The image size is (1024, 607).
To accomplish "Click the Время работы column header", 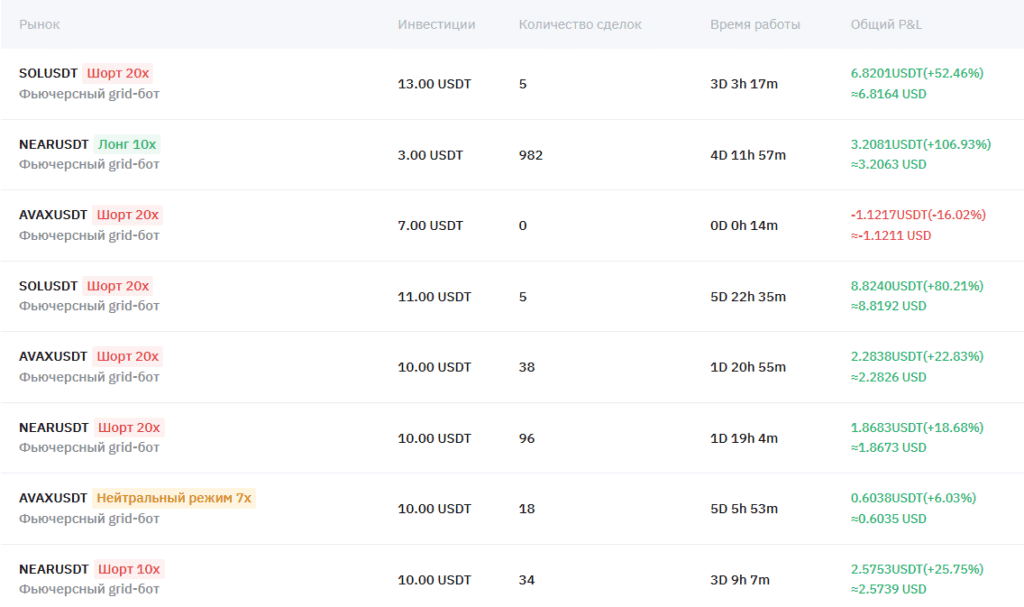I will (x=755, y=25).
